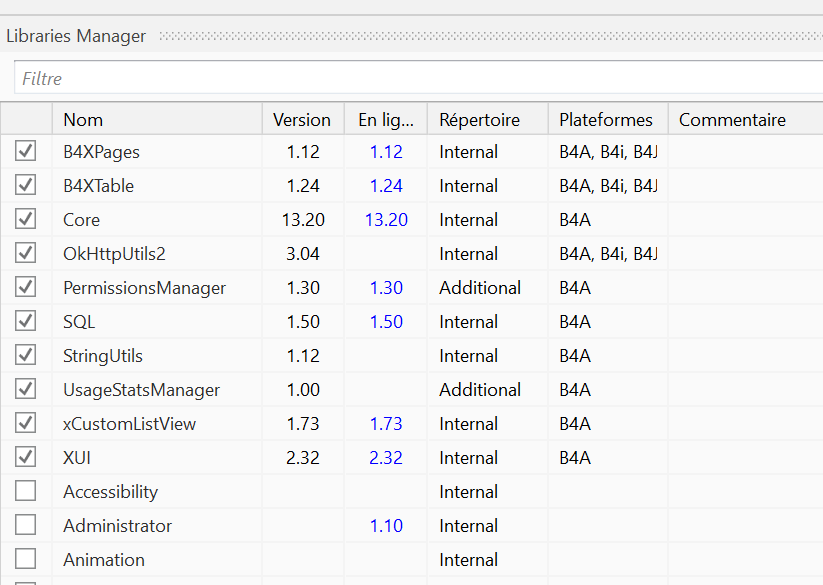Select the StringUtils library name
The width and height of the screenshot is (823, 585).
click(103, 356)
